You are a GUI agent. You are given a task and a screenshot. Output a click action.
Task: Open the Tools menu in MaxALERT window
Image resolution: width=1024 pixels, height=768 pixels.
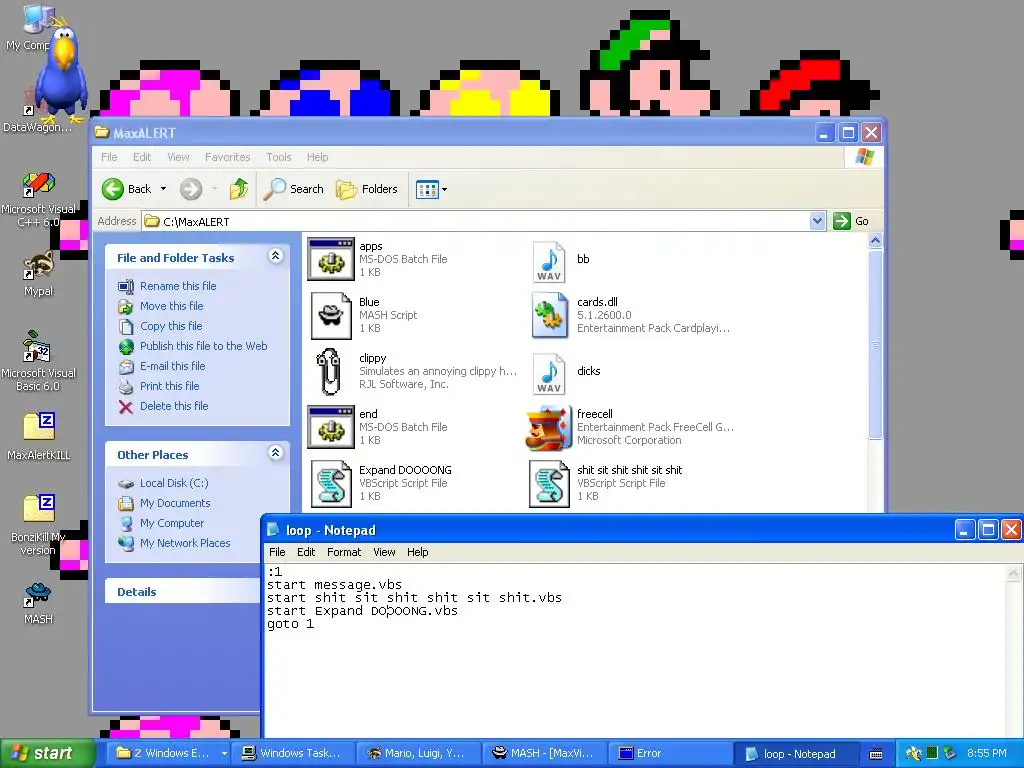(279, 157)
